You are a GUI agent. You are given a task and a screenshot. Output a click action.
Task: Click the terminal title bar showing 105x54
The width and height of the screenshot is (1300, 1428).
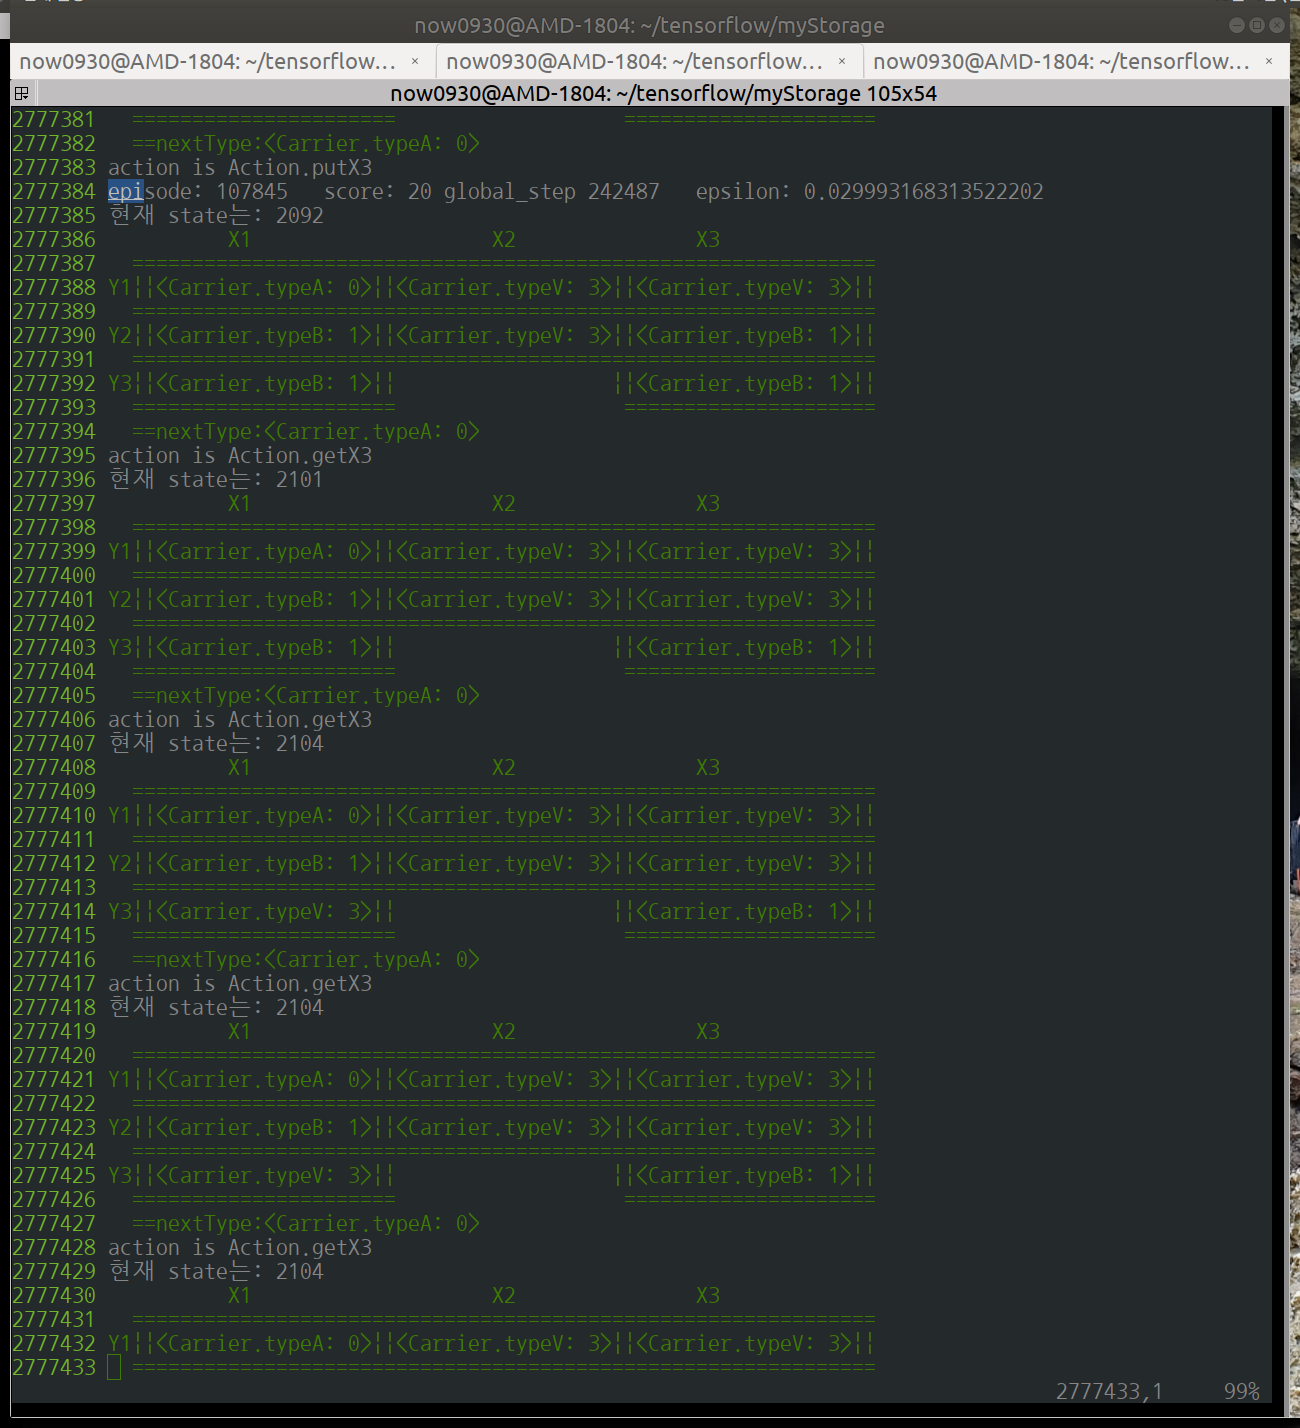[662, 93]
